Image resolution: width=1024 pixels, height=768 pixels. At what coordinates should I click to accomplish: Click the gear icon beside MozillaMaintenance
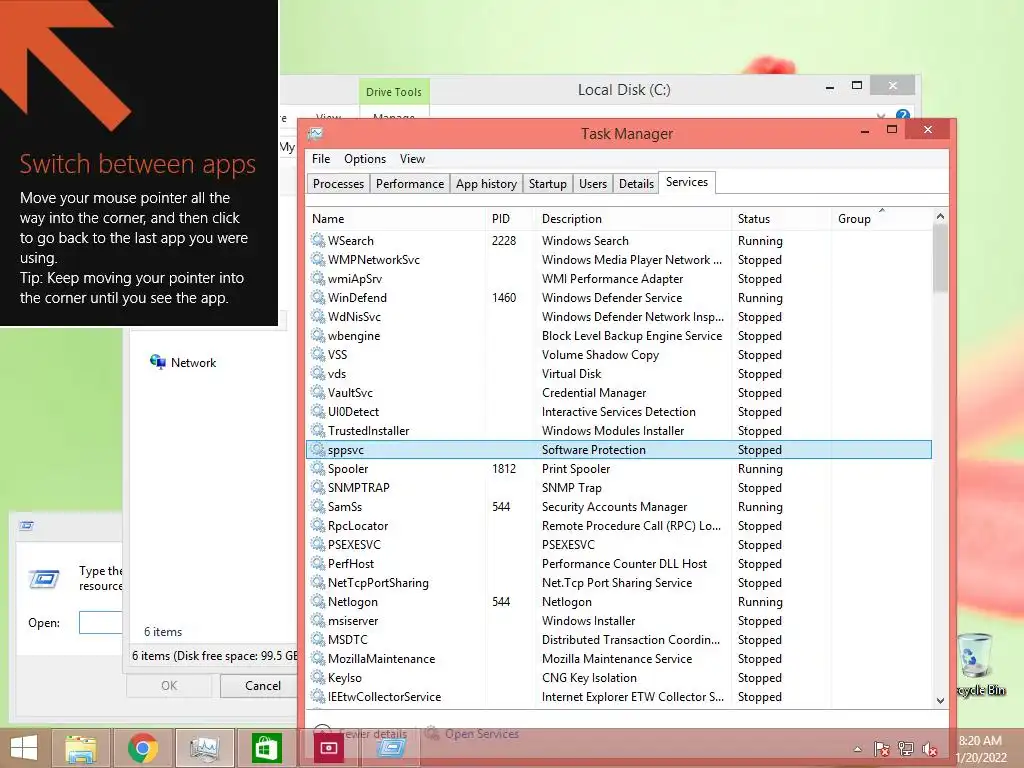(318, 658)
